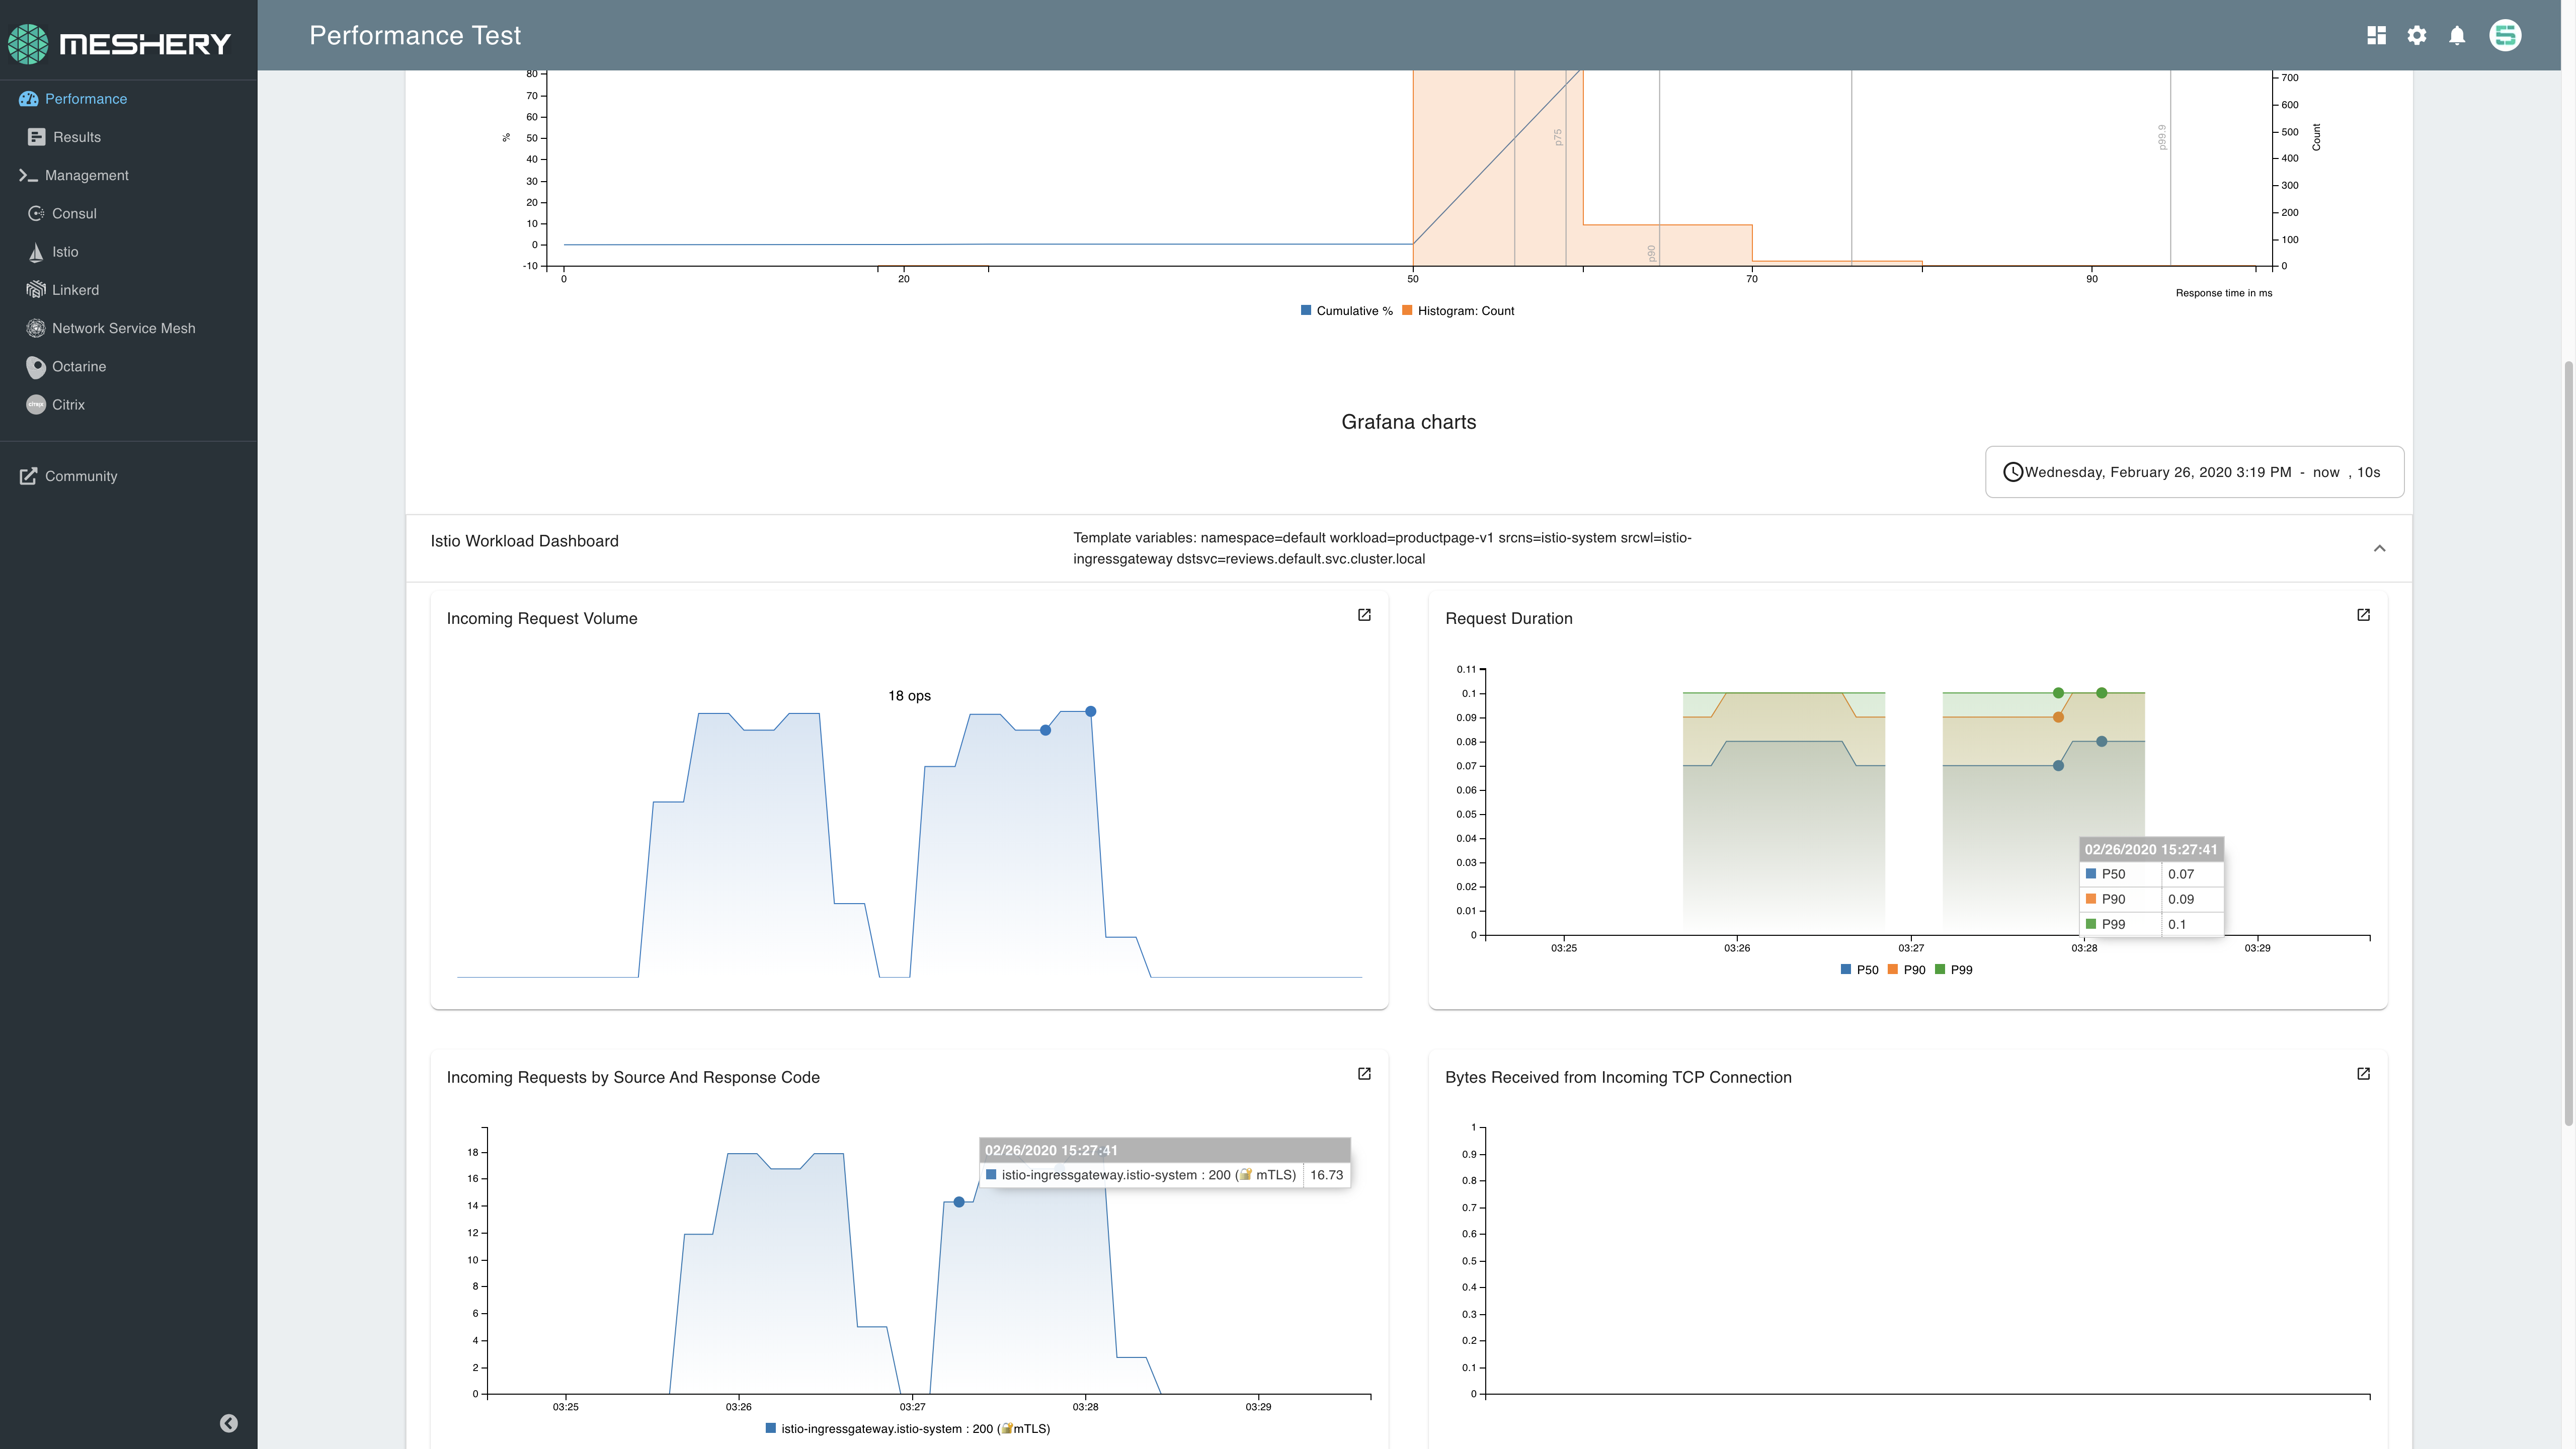Open Request Duration chart externally
The height and width of the screenshot is (1449, 2576).
(2363, 615)
